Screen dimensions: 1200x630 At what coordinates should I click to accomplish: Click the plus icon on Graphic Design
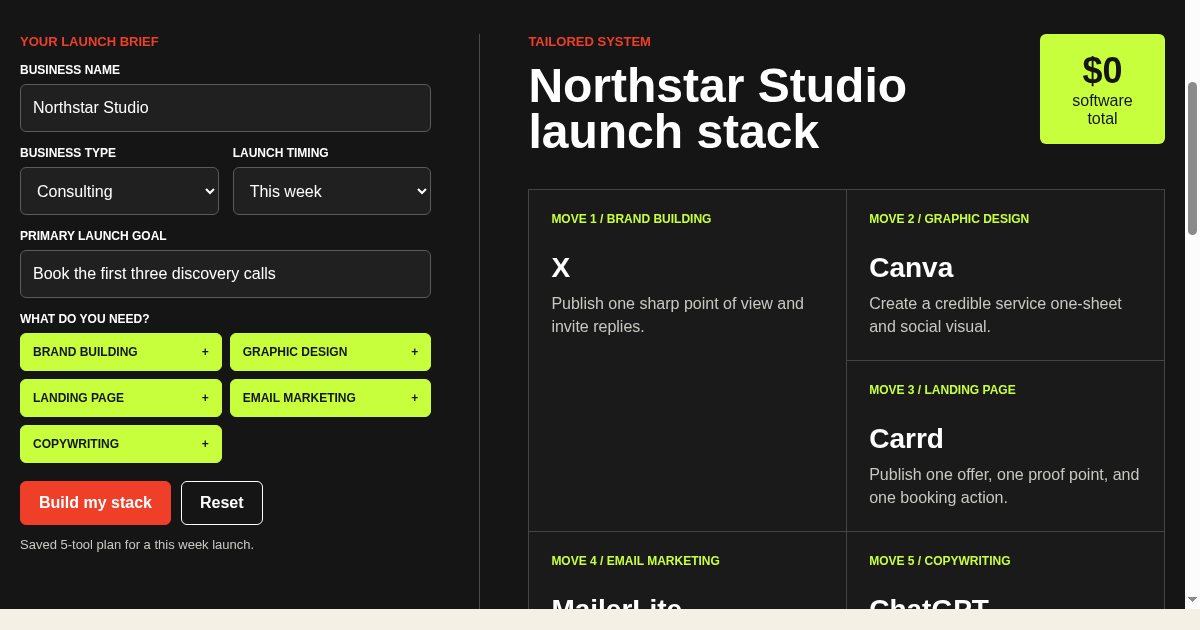coord(414,352)
